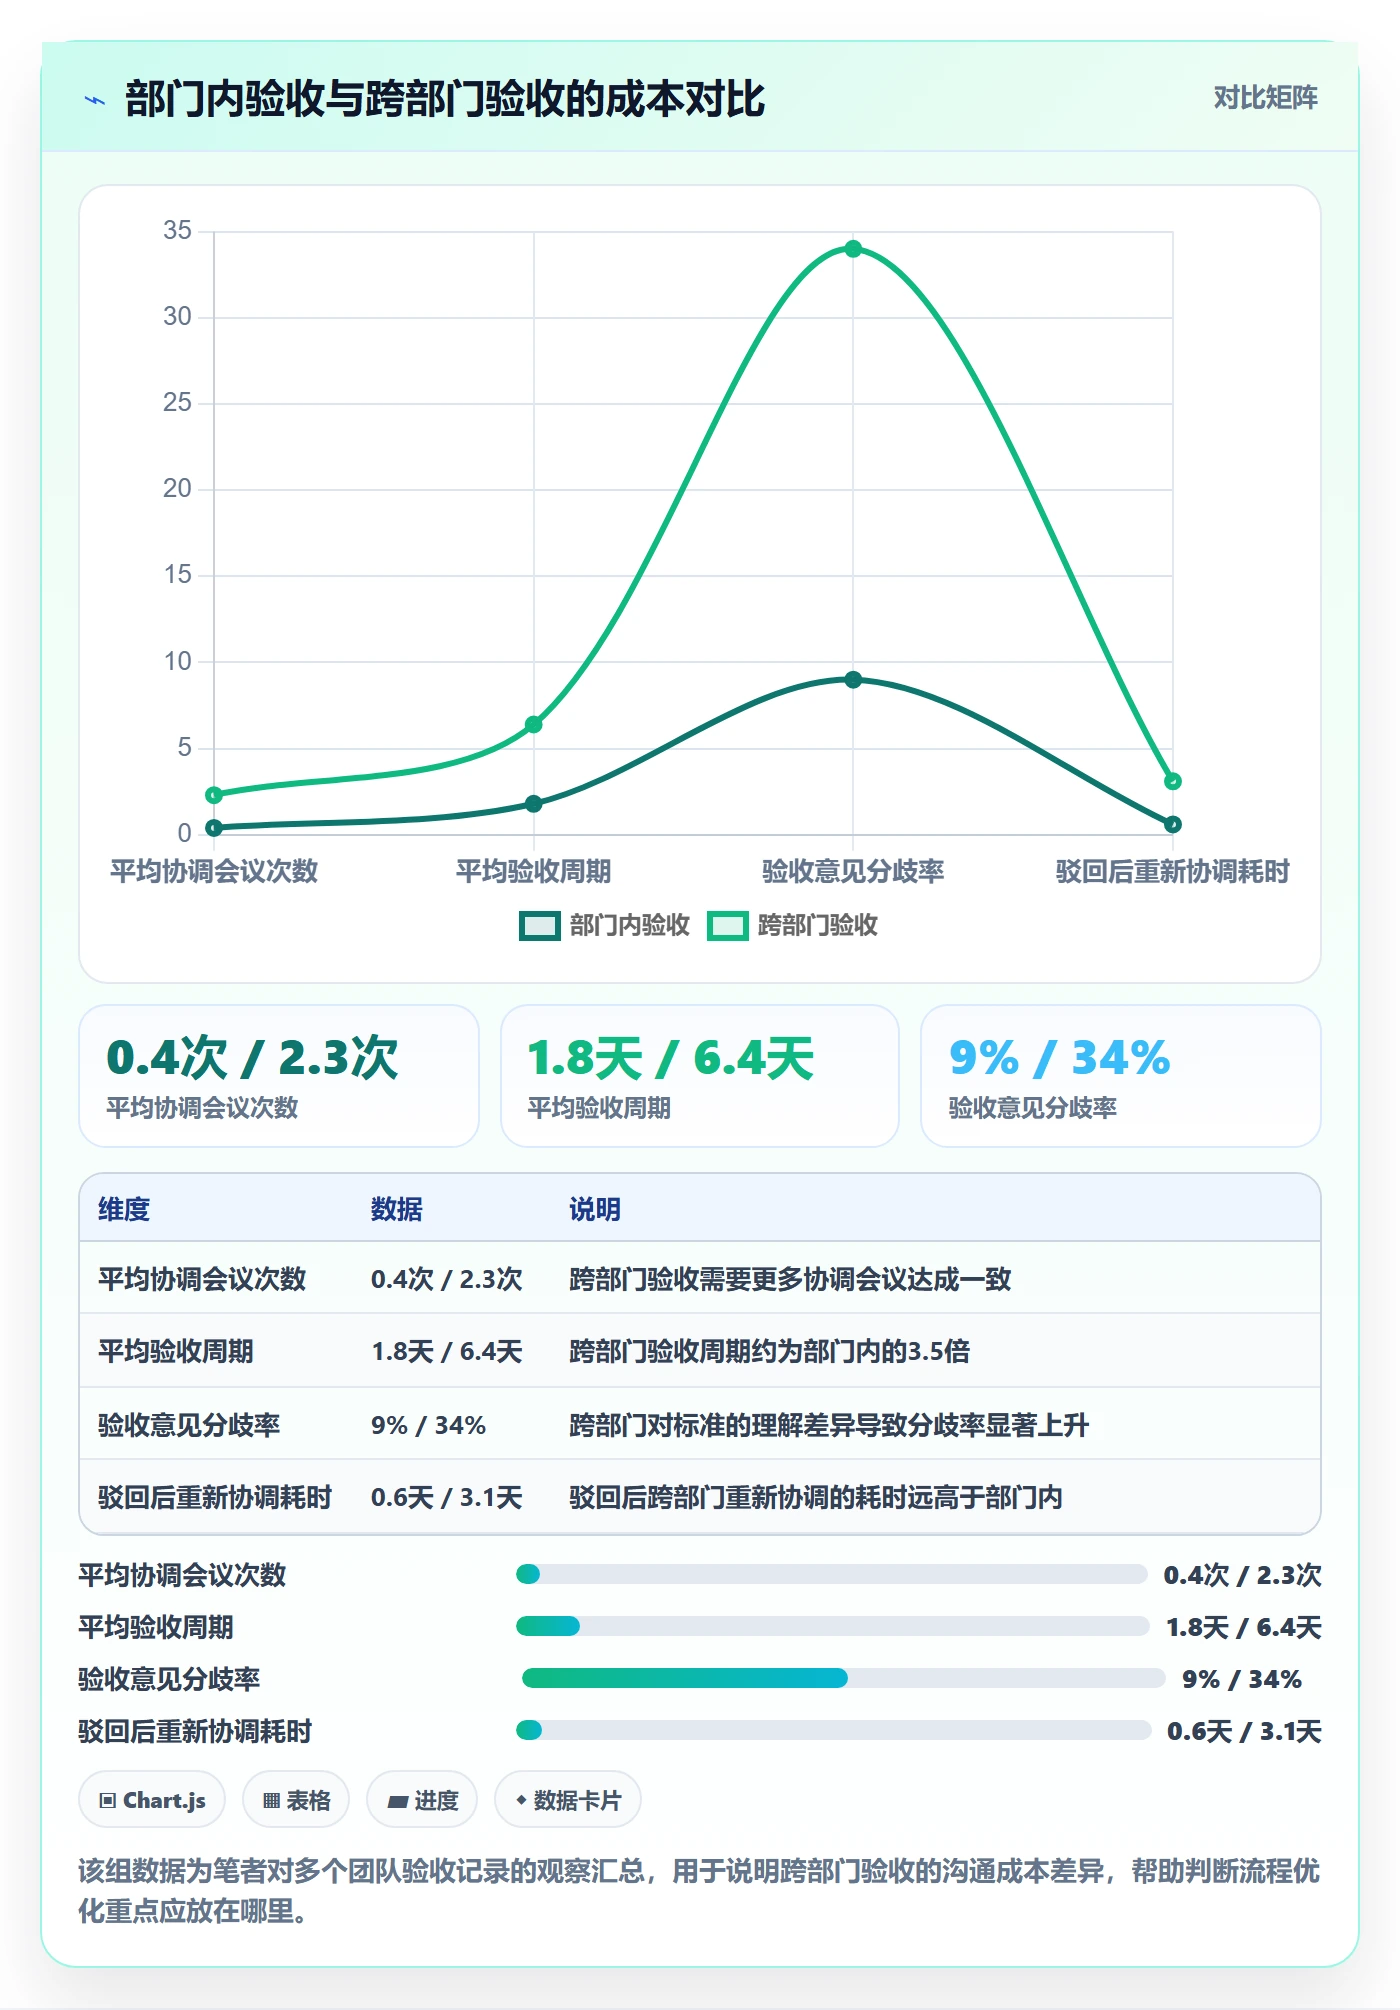Click the 部门内验收 point at 平均验收周期
The height and width of the screenshot is (2010, 1400).
click(534, 804)
